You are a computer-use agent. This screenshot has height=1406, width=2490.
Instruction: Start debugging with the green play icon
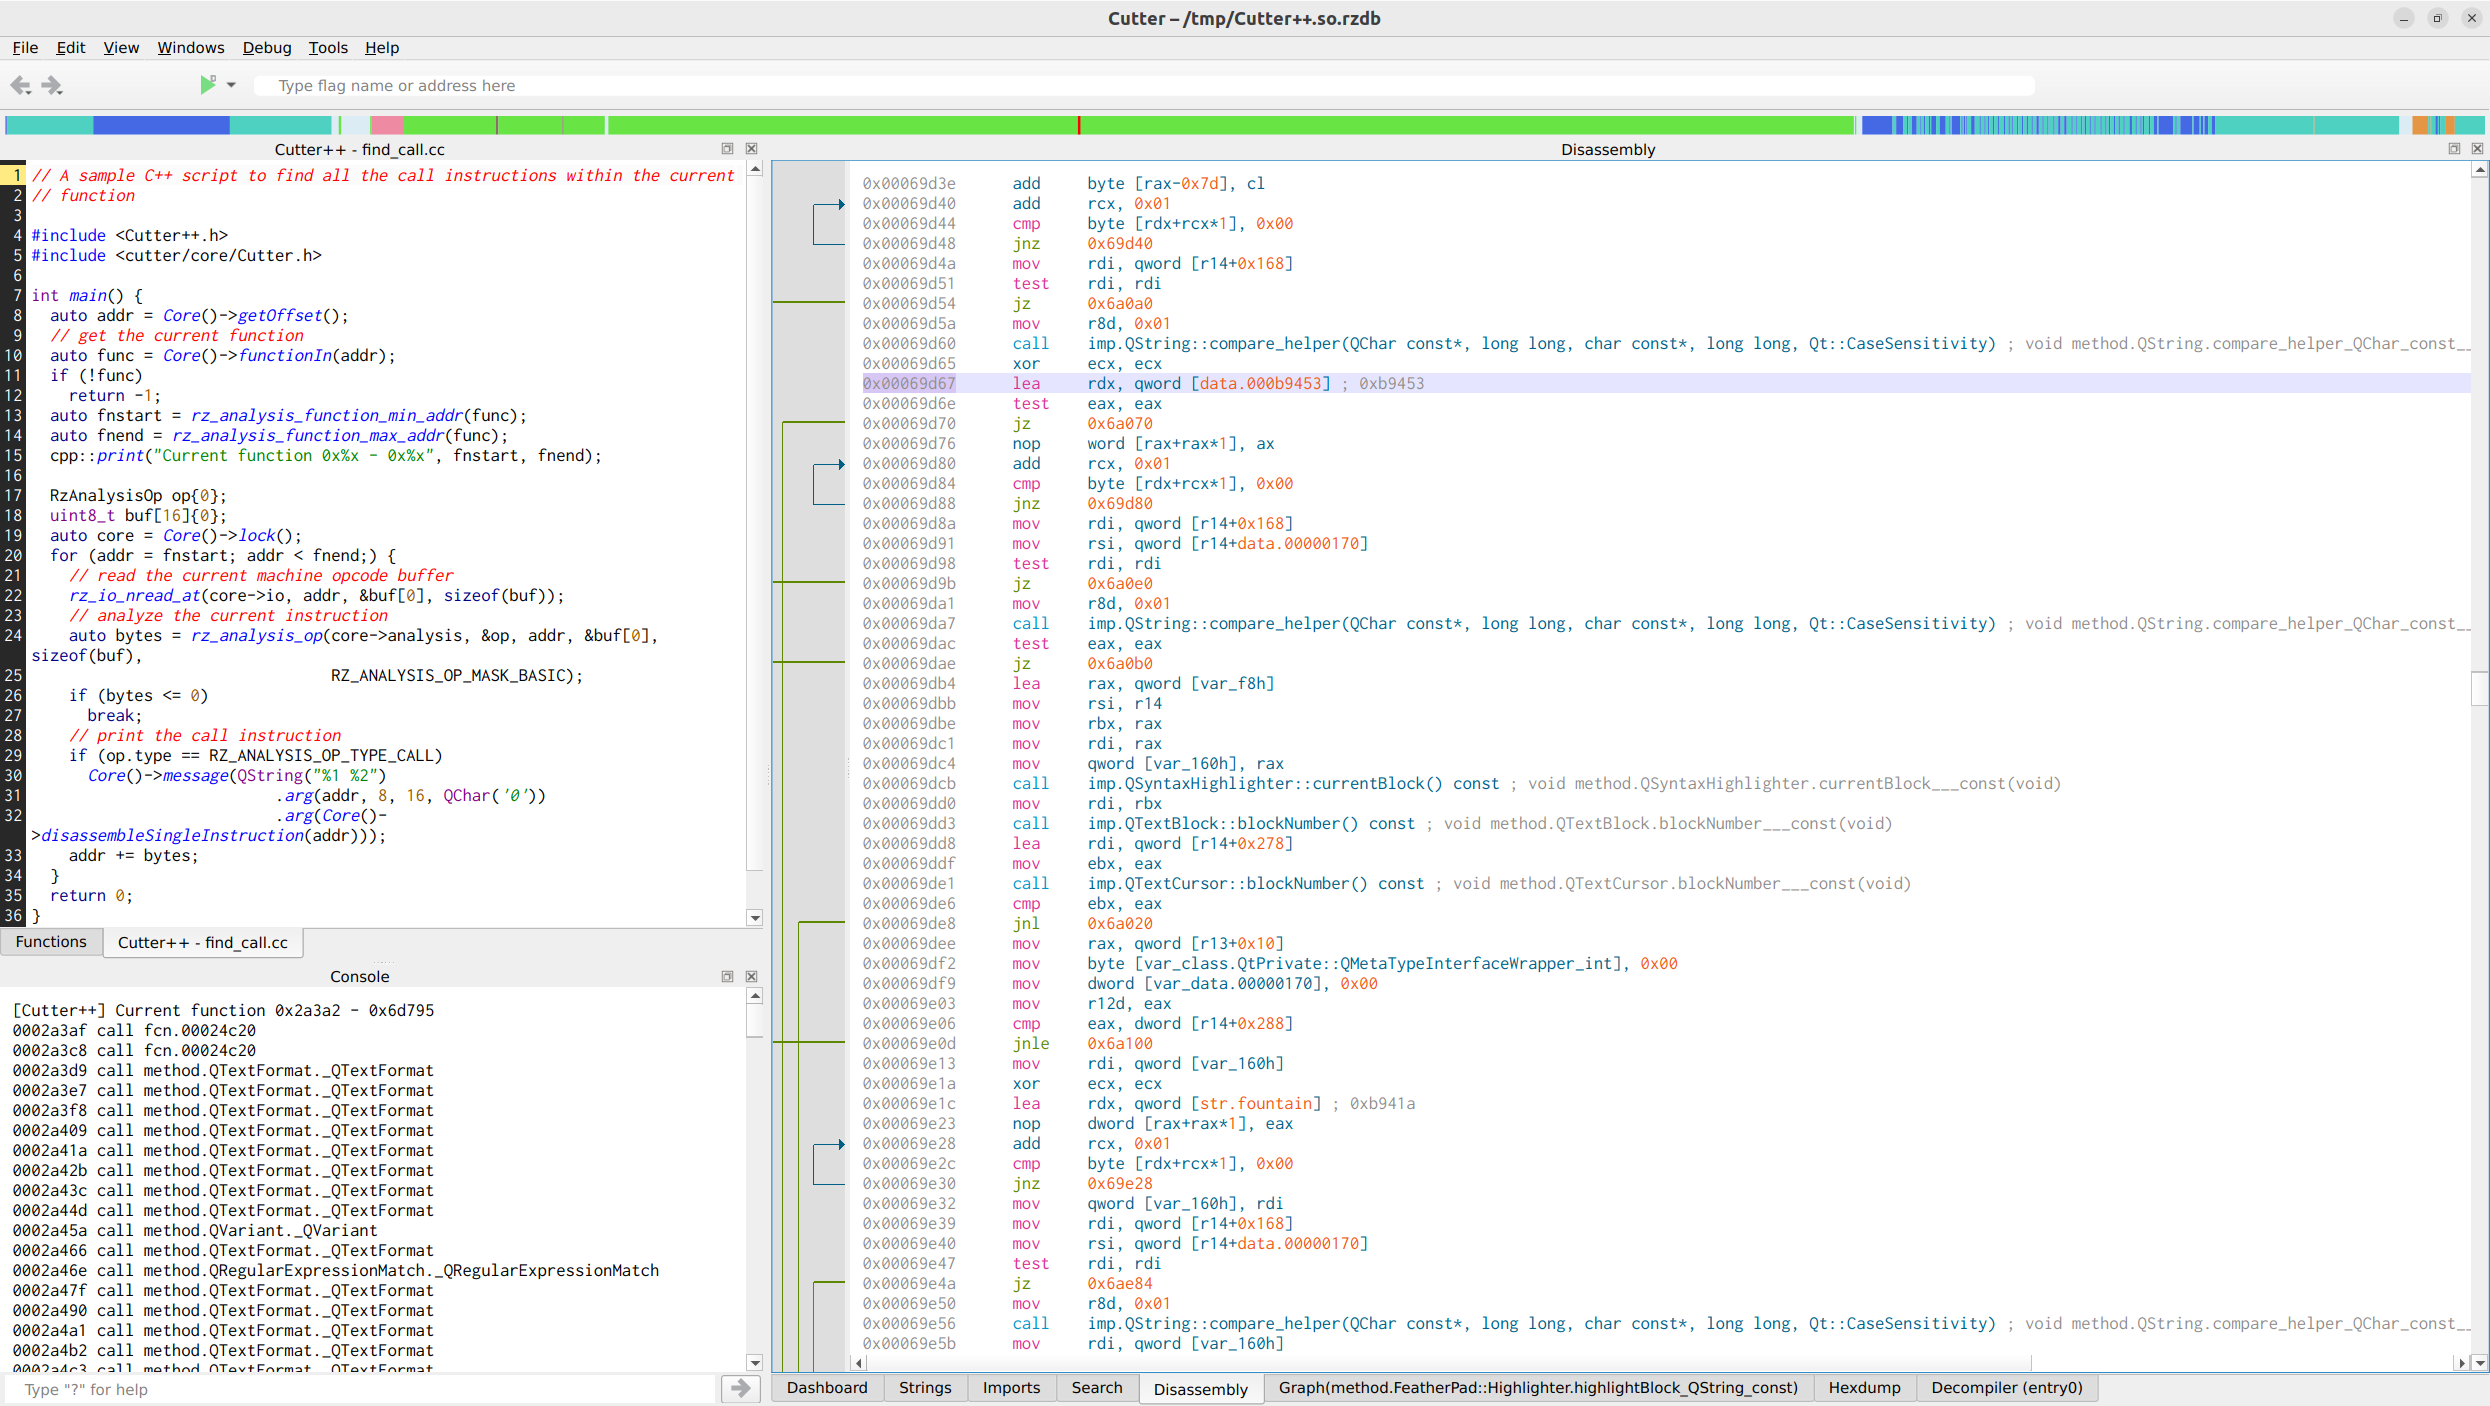coord(207,85)
